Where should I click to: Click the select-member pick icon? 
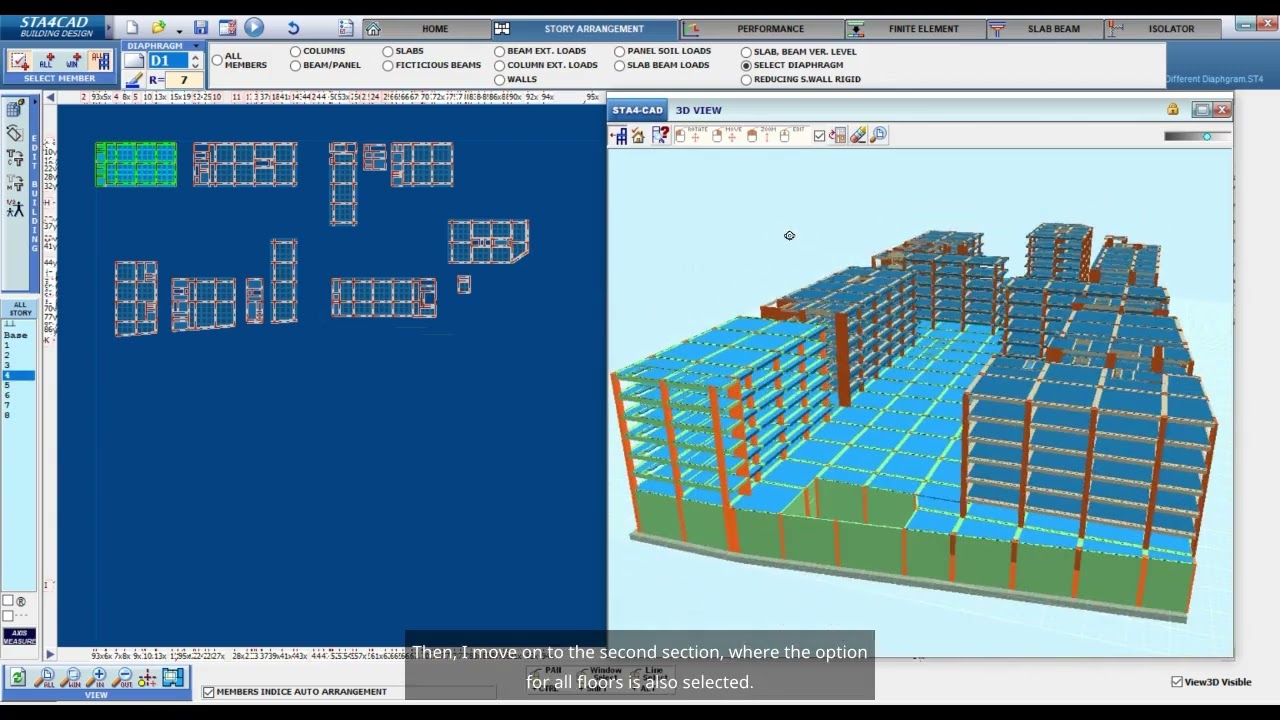click(x=19, y=61)
